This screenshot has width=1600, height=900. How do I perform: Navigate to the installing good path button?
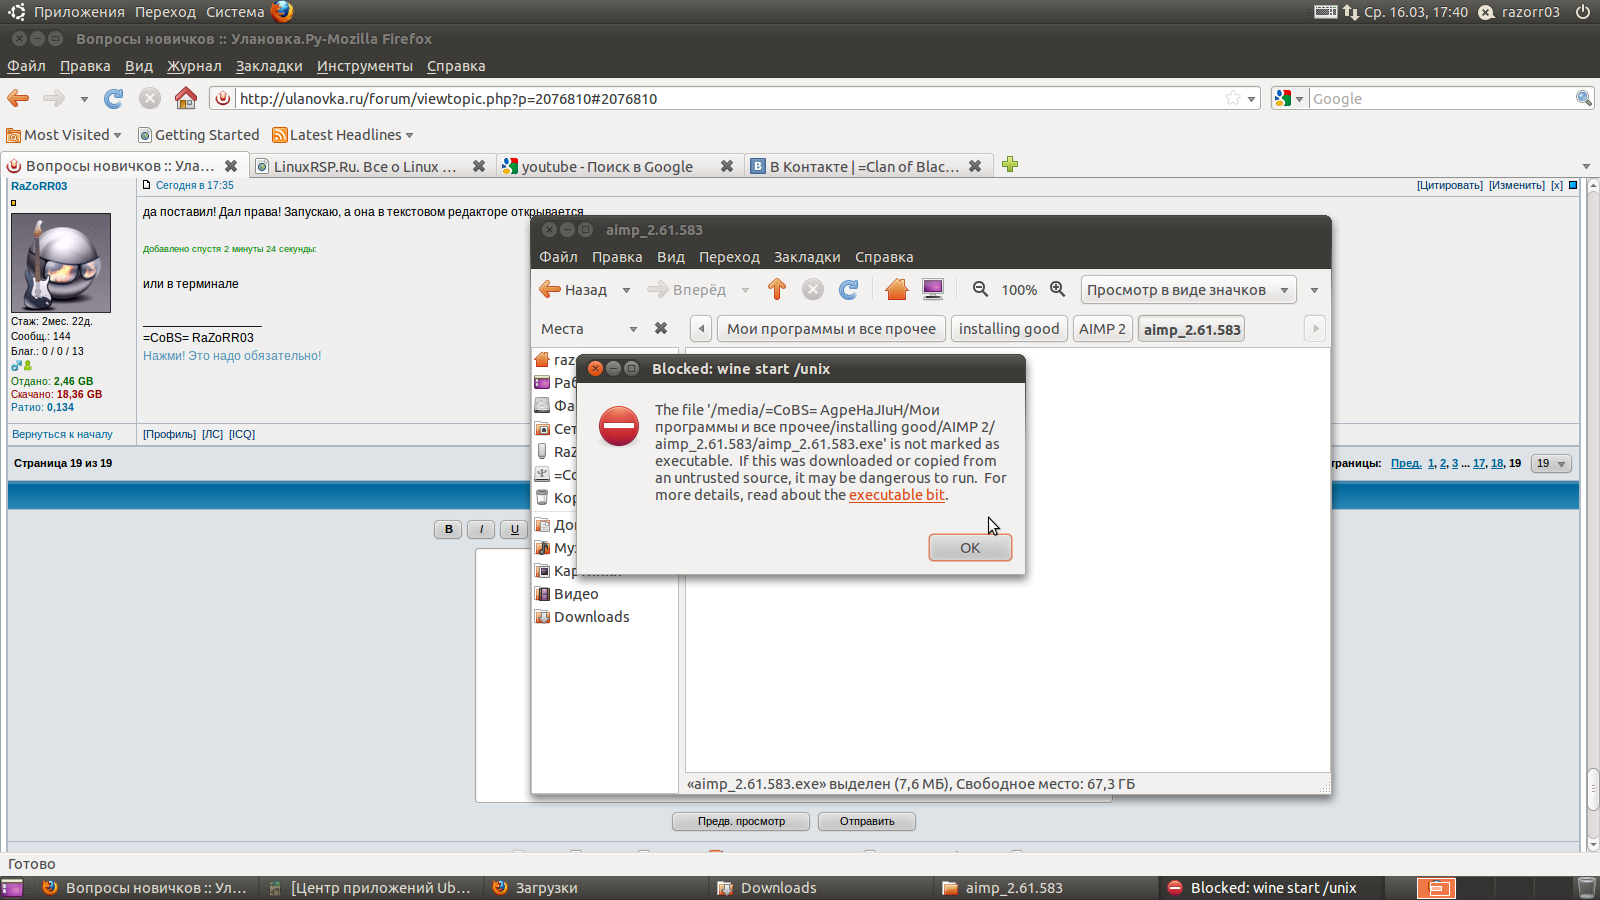coord(1009,329)
